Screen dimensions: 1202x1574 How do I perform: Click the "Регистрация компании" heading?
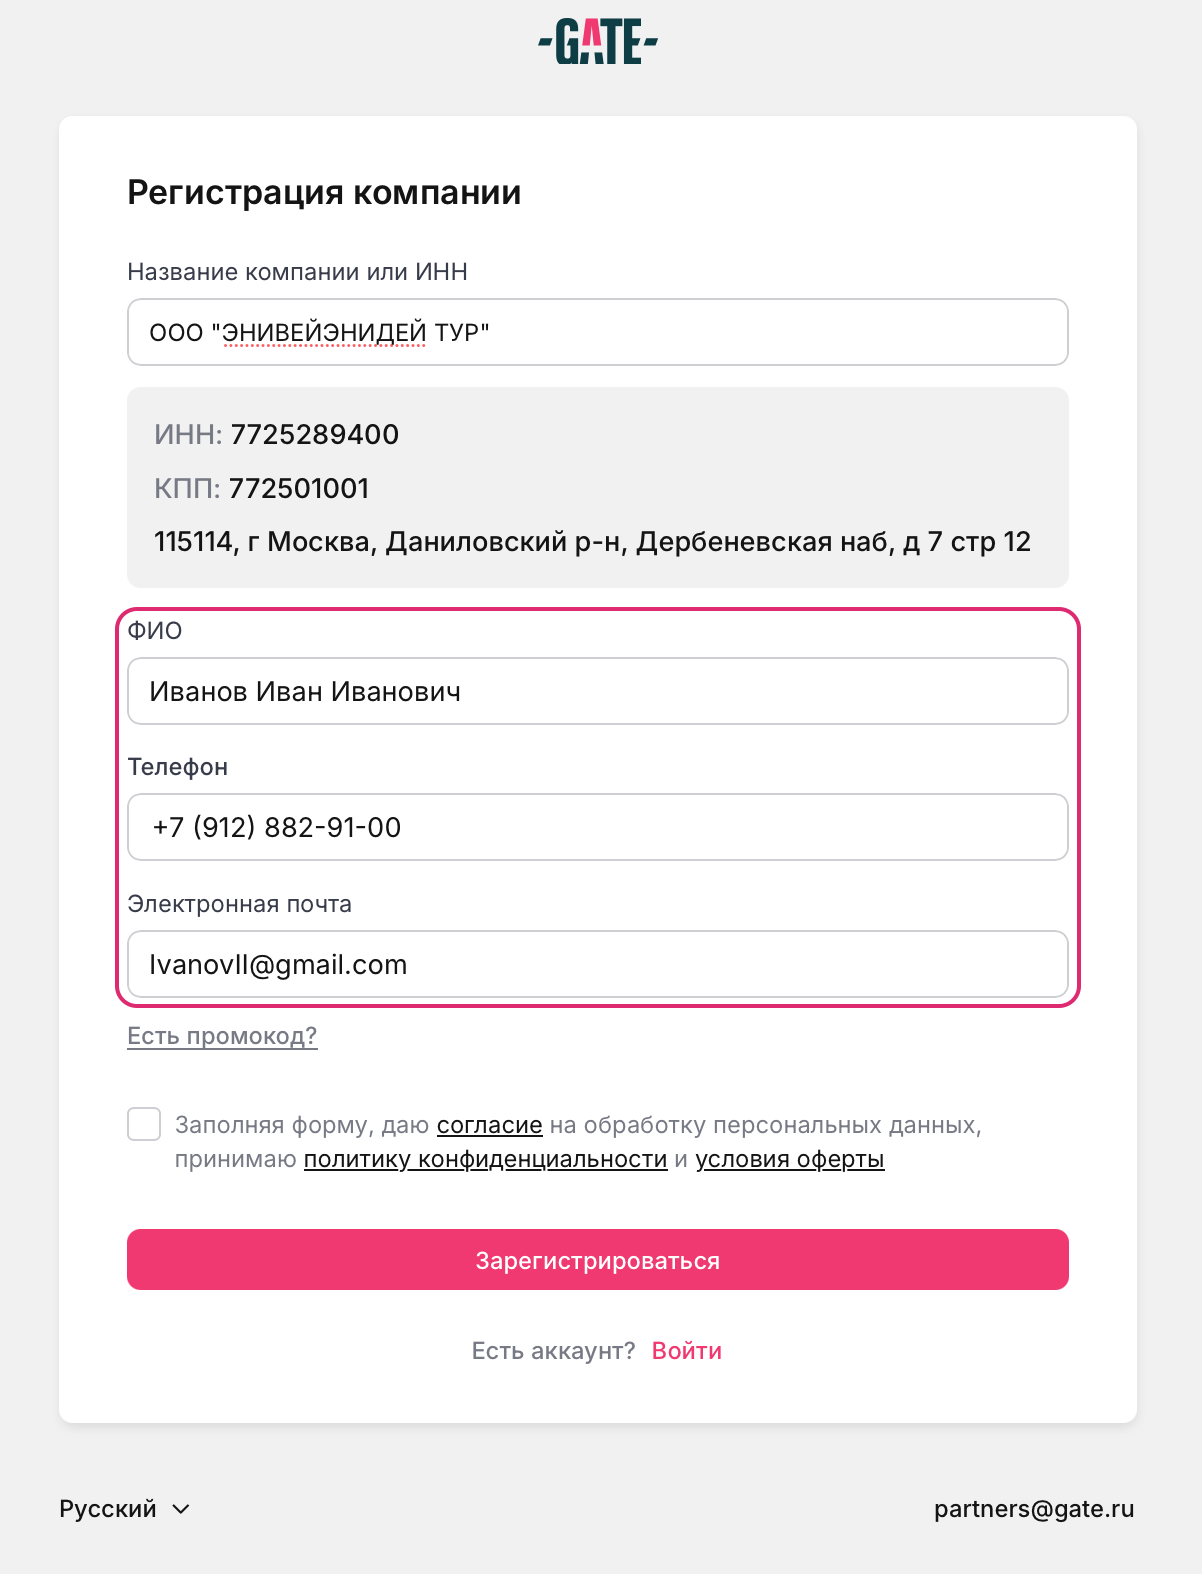(324, 192)
